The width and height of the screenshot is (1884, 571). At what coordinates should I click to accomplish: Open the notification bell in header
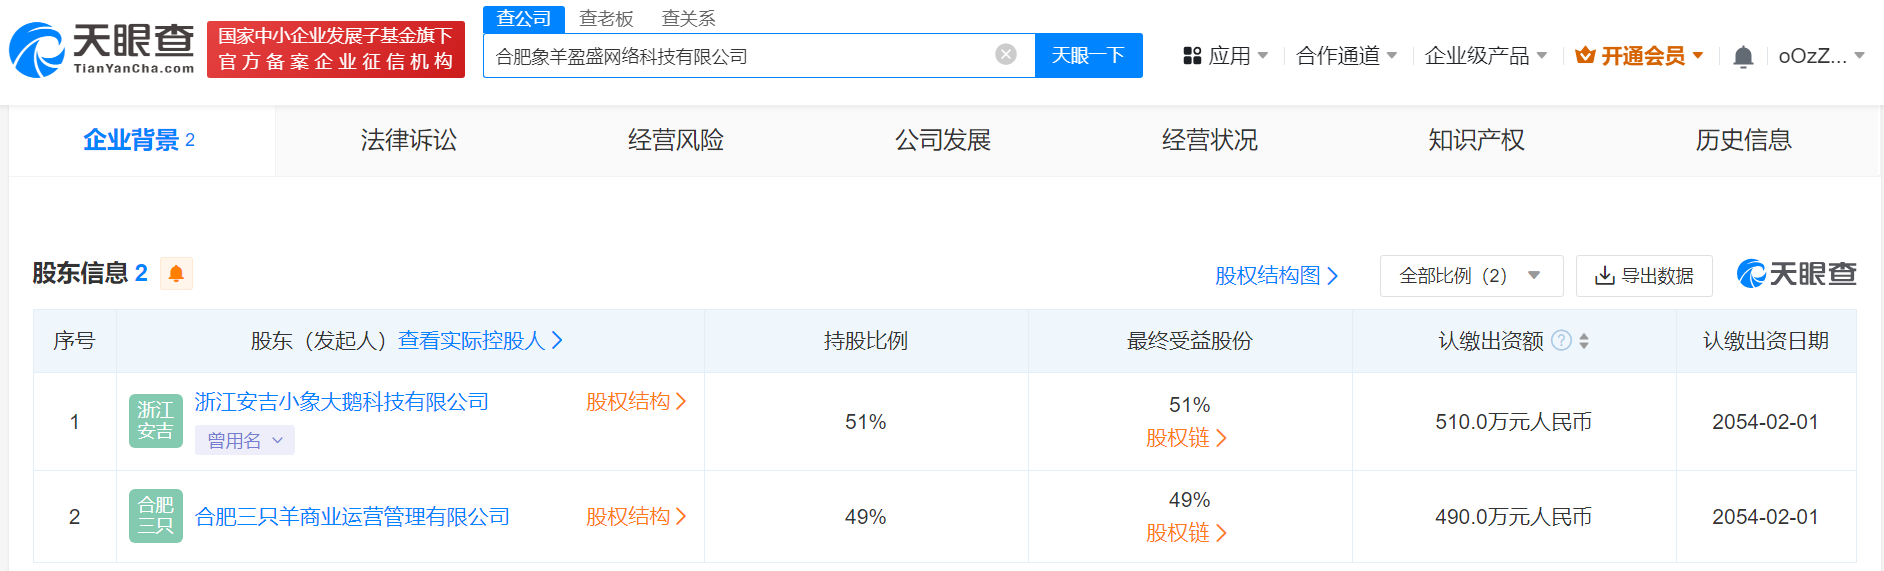[1743, 57]
